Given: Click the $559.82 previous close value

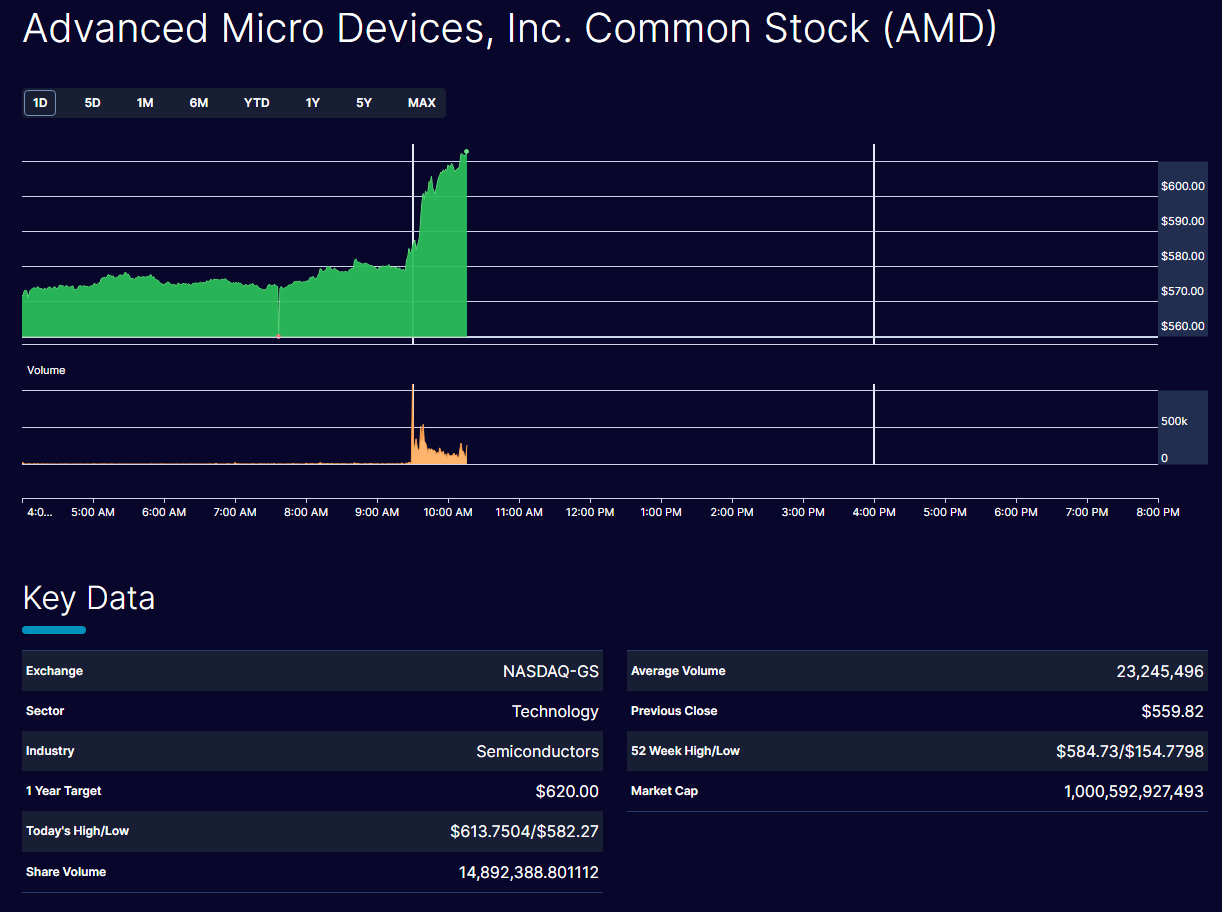Looking at the screenshot, I should [x=1173, y=712].
